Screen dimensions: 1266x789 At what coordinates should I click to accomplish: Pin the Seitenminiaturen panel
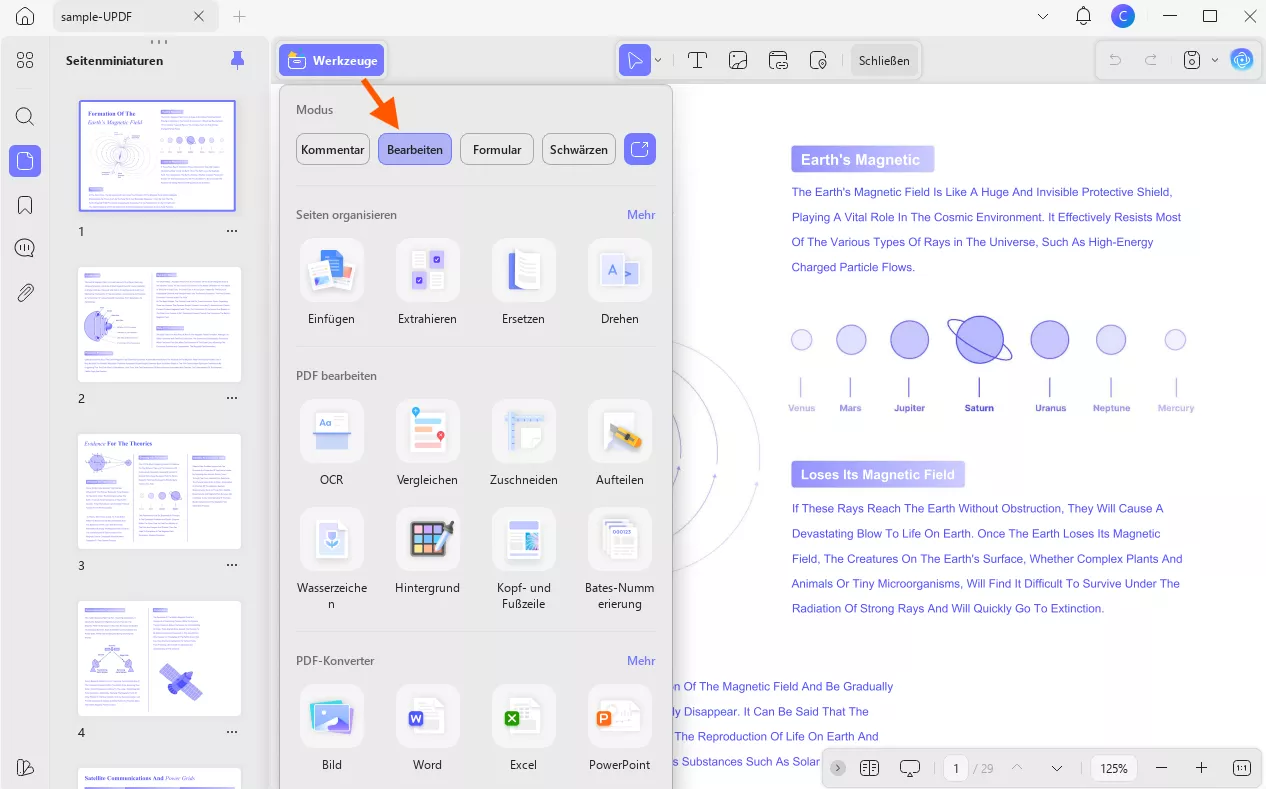click(237, 60)
